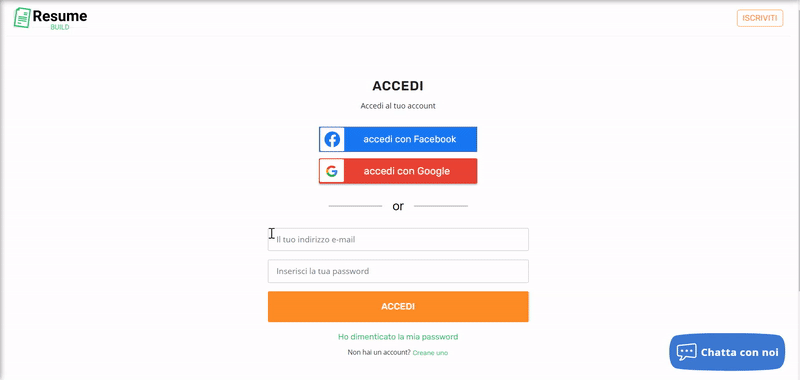Click the divider line left of or
The height and width of the screenshot is (380, 800).
[x=355, y=206]
